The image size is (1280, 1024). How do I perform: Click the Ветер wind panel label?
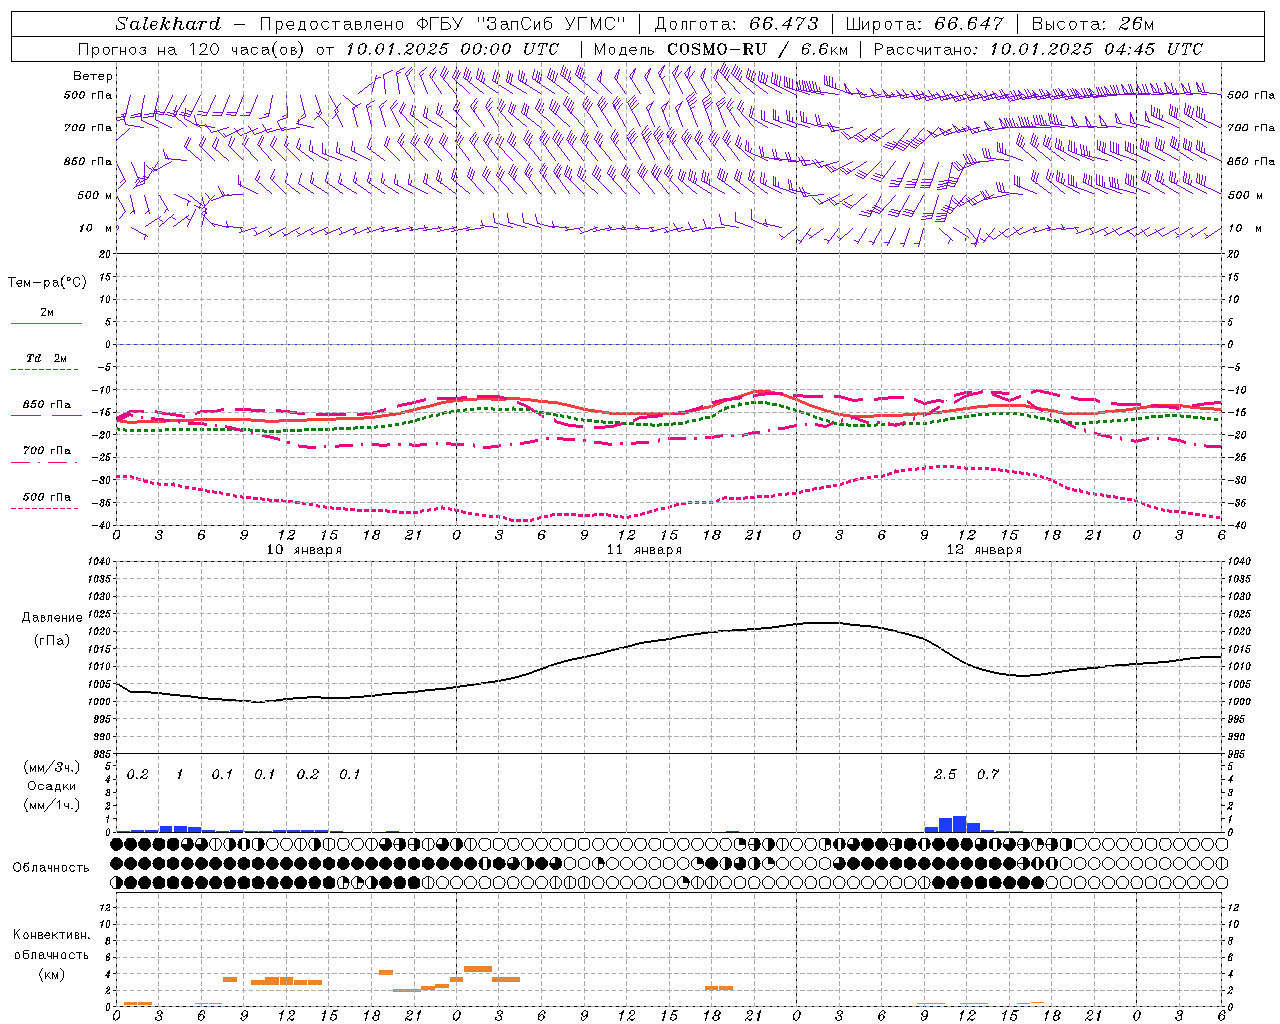93,76
